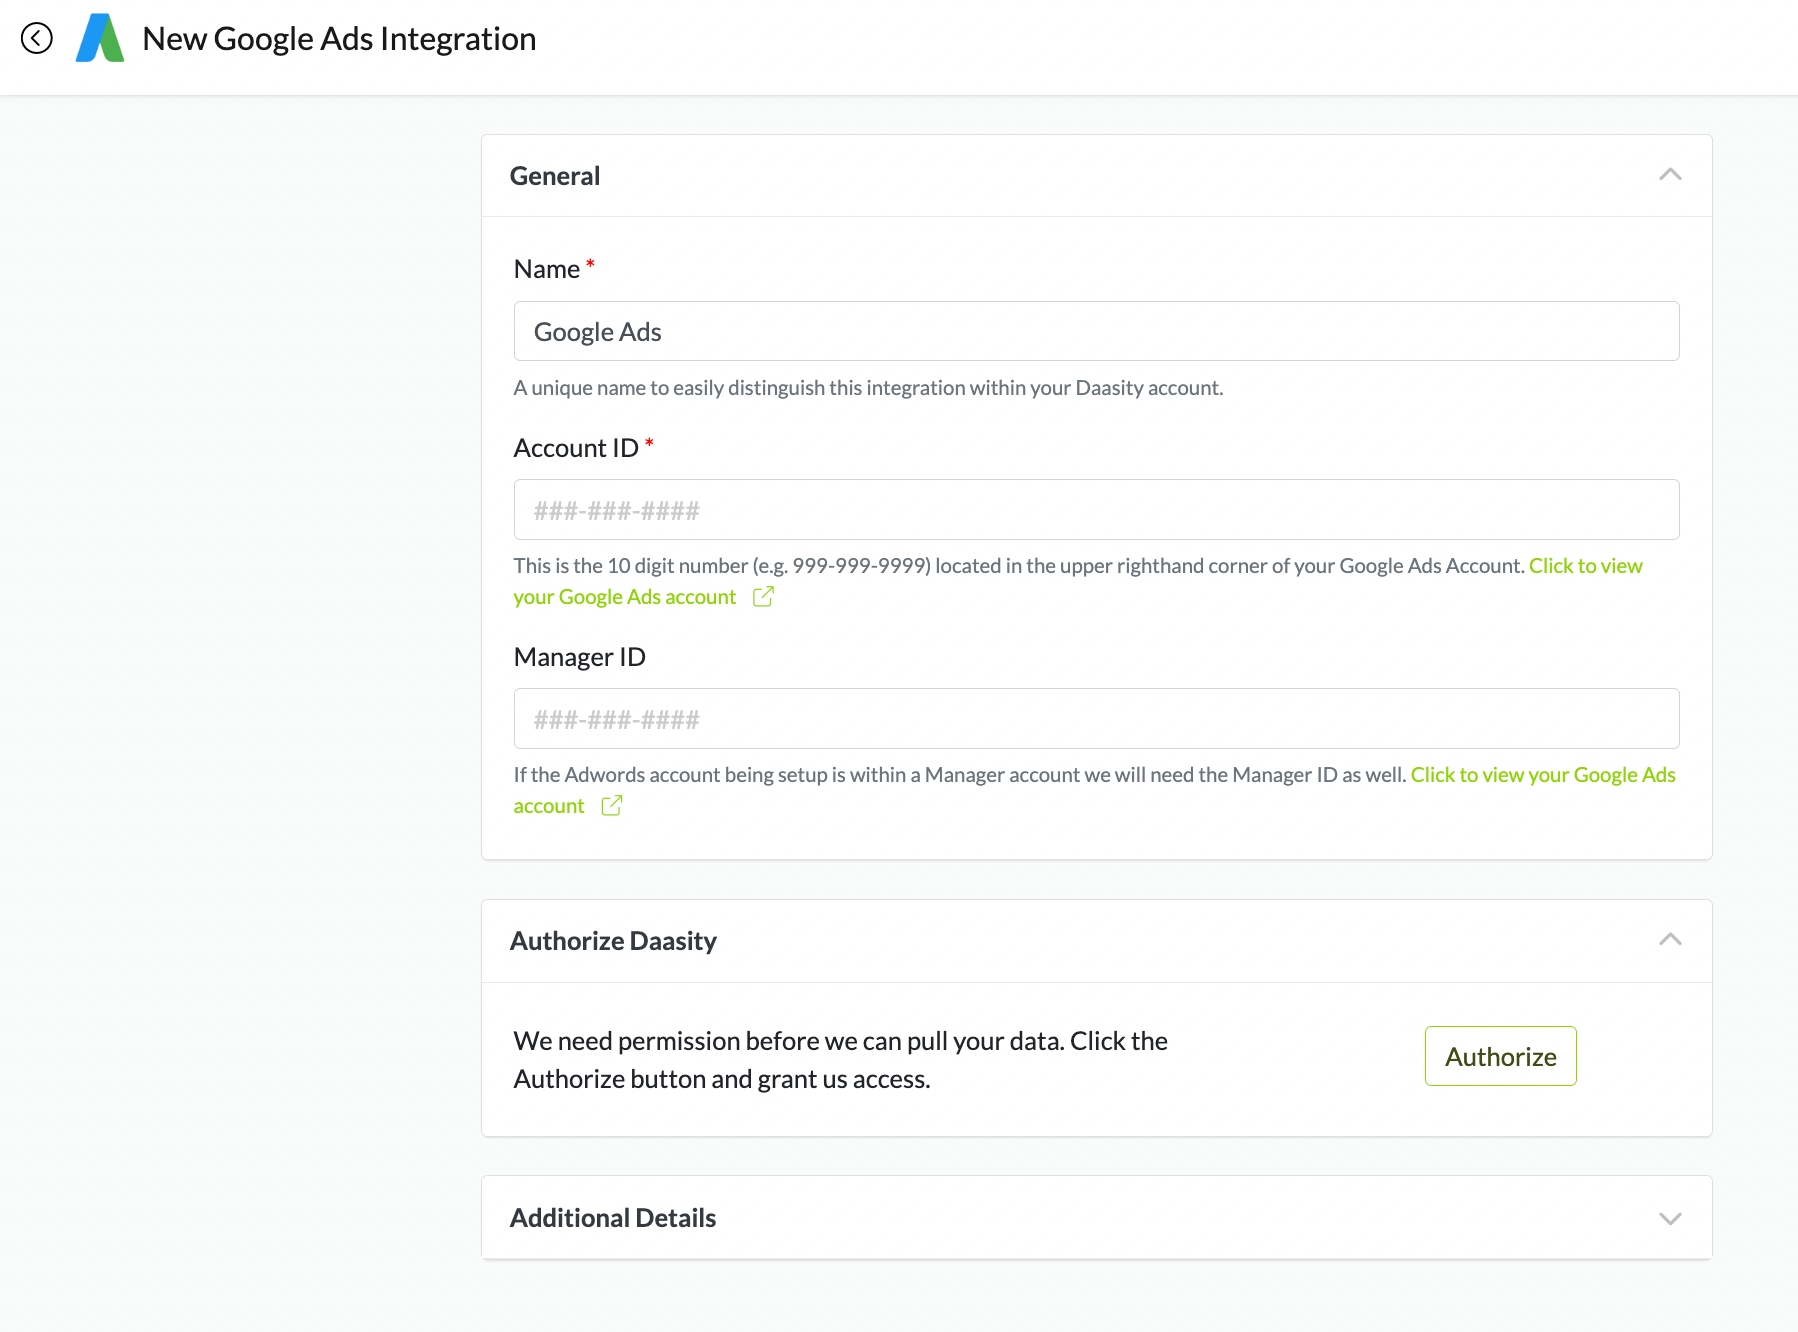The image size is (1798, 1332).
Task: Open Google Ads account link below Account ID
Action: (x=624, y=597)
